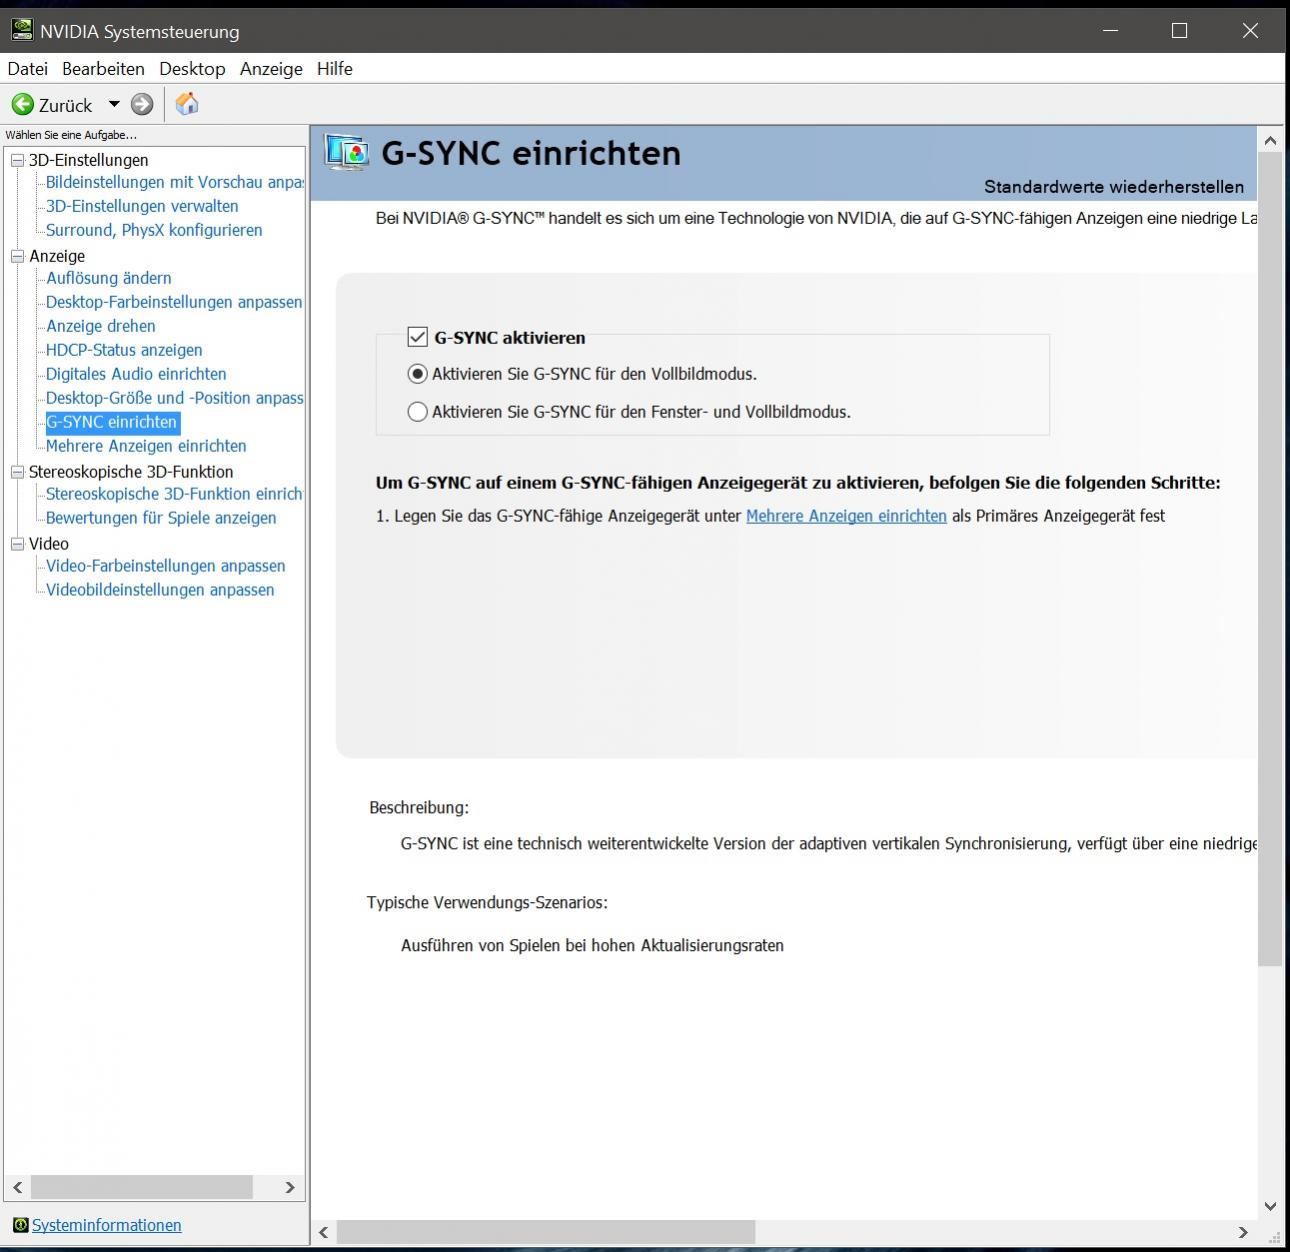Click the main pane horizontal scrollbar thumb
The height and width of the screenshot is (1252, 1290).
click(546, 1232)
